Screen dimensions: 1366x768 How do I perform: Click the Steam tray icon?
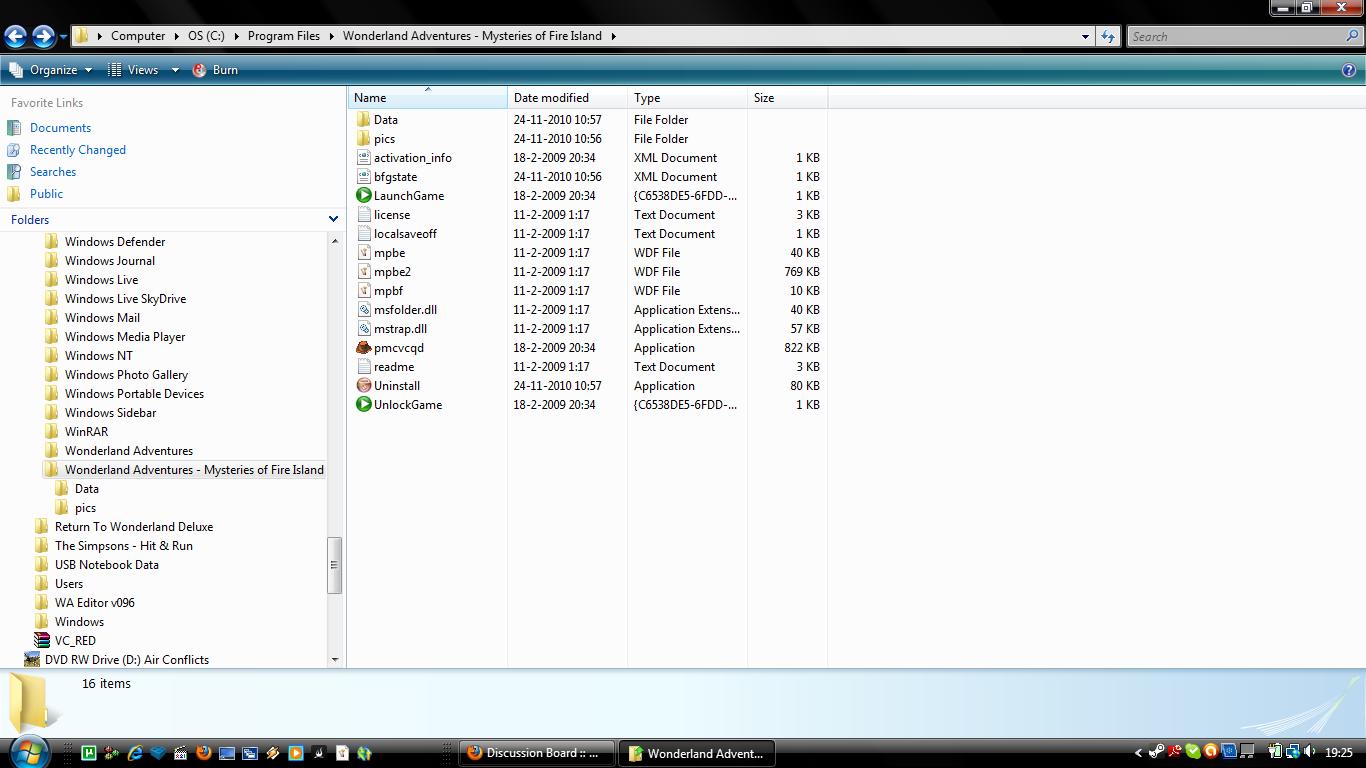[x=1156, y=753]
